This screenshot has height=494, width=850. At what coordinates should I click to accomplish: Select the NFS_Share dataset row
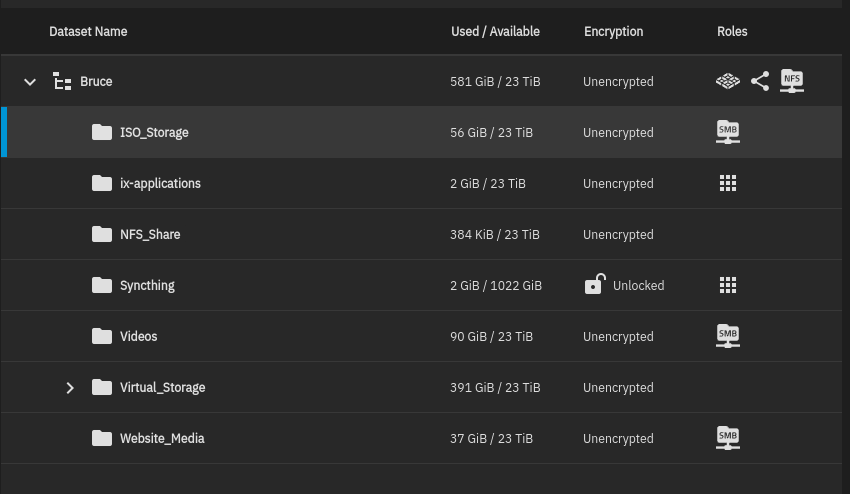422,234
